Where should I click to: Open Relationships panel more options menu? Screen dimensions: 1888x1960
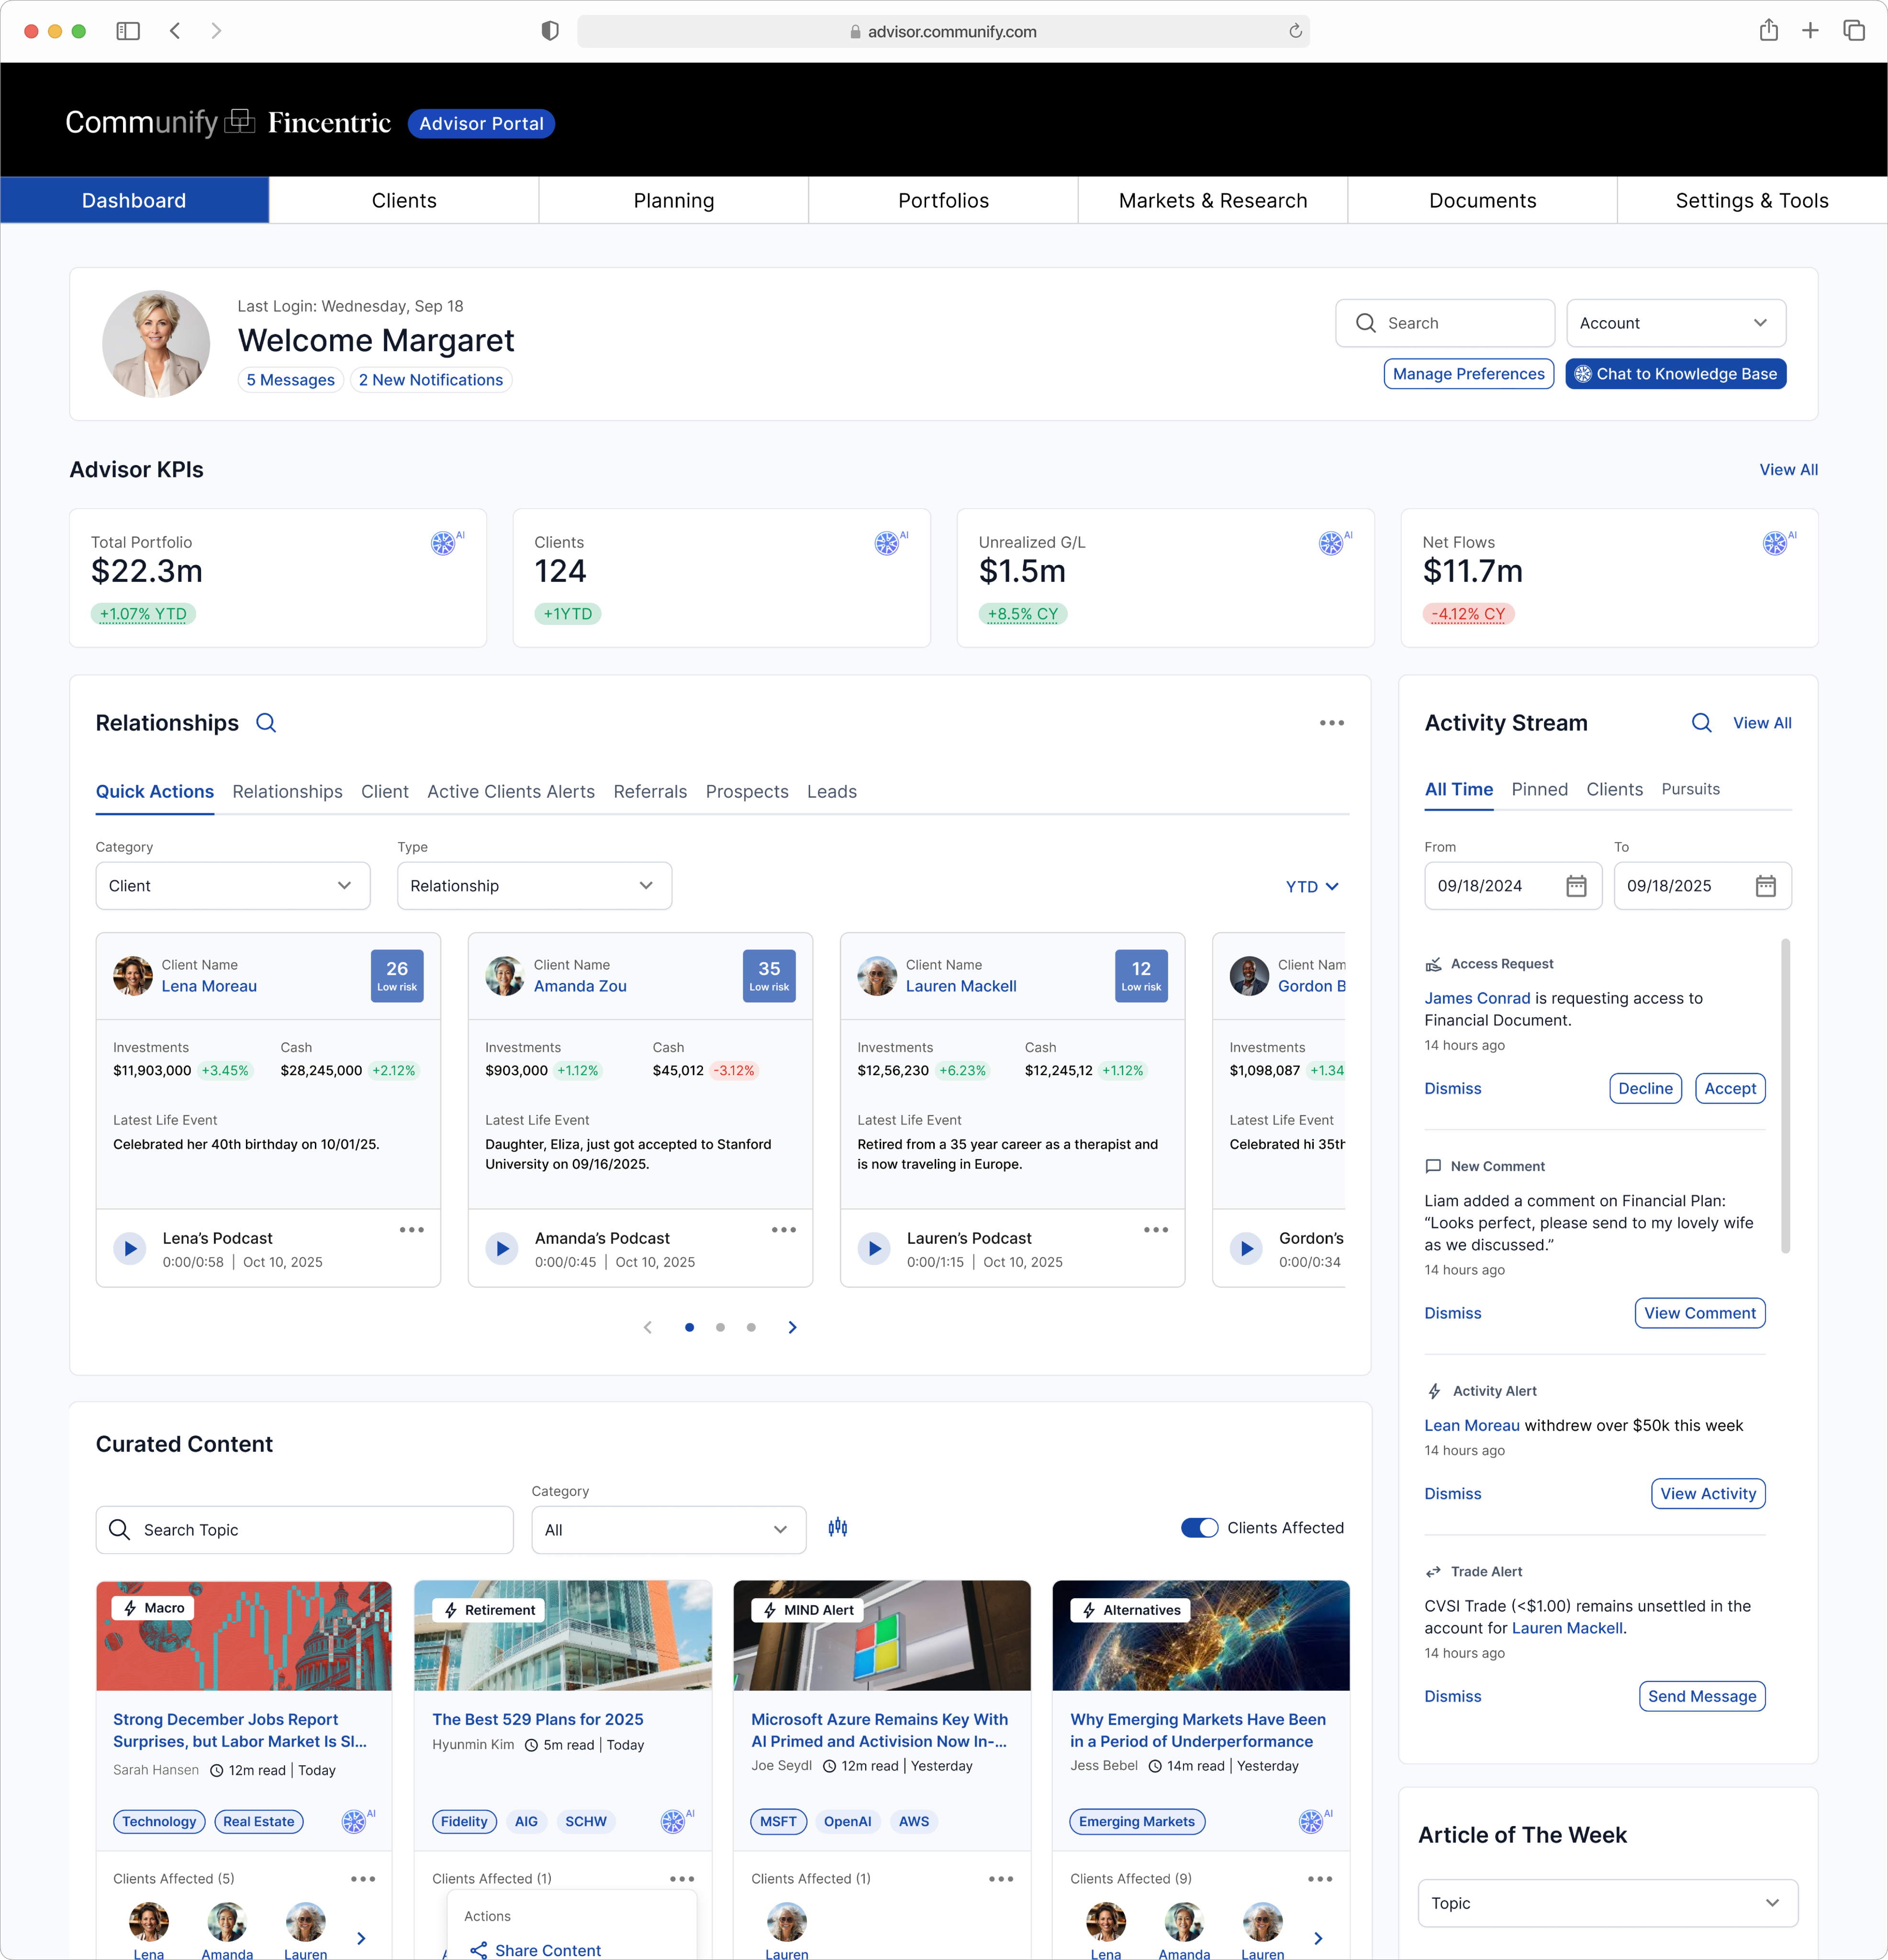[1331, 723]
